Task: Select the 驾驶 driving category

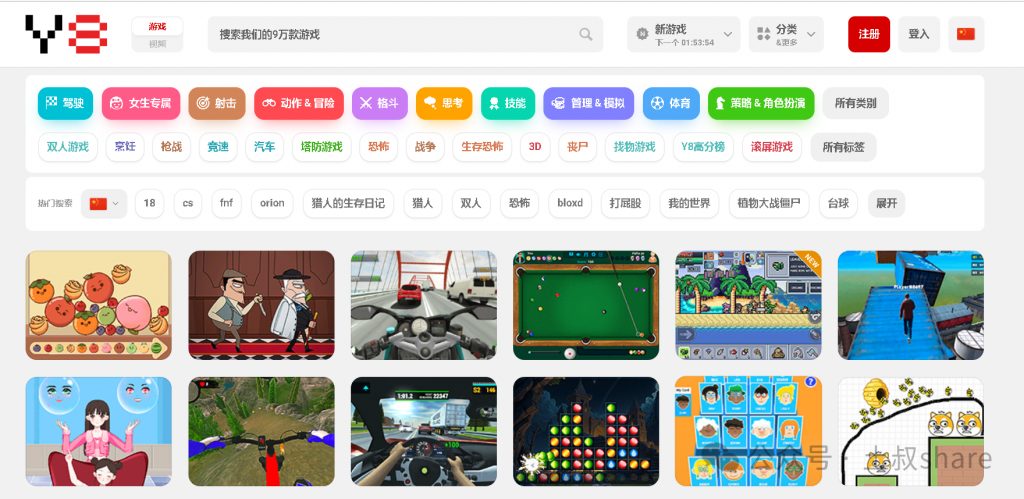Action: point(65,103)
